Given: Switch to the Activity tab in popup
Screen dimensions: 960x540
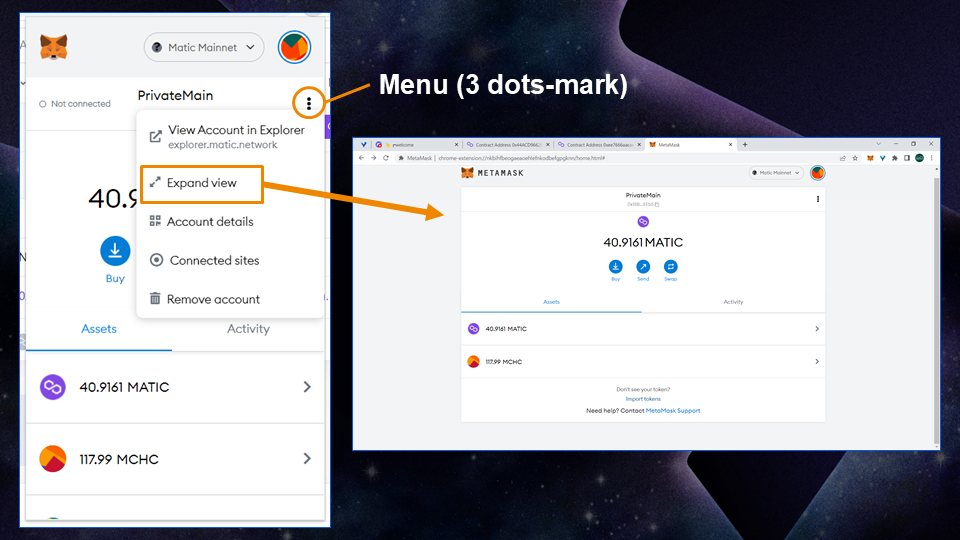Looking at the screenshot, I should click(x=248, y=329).
